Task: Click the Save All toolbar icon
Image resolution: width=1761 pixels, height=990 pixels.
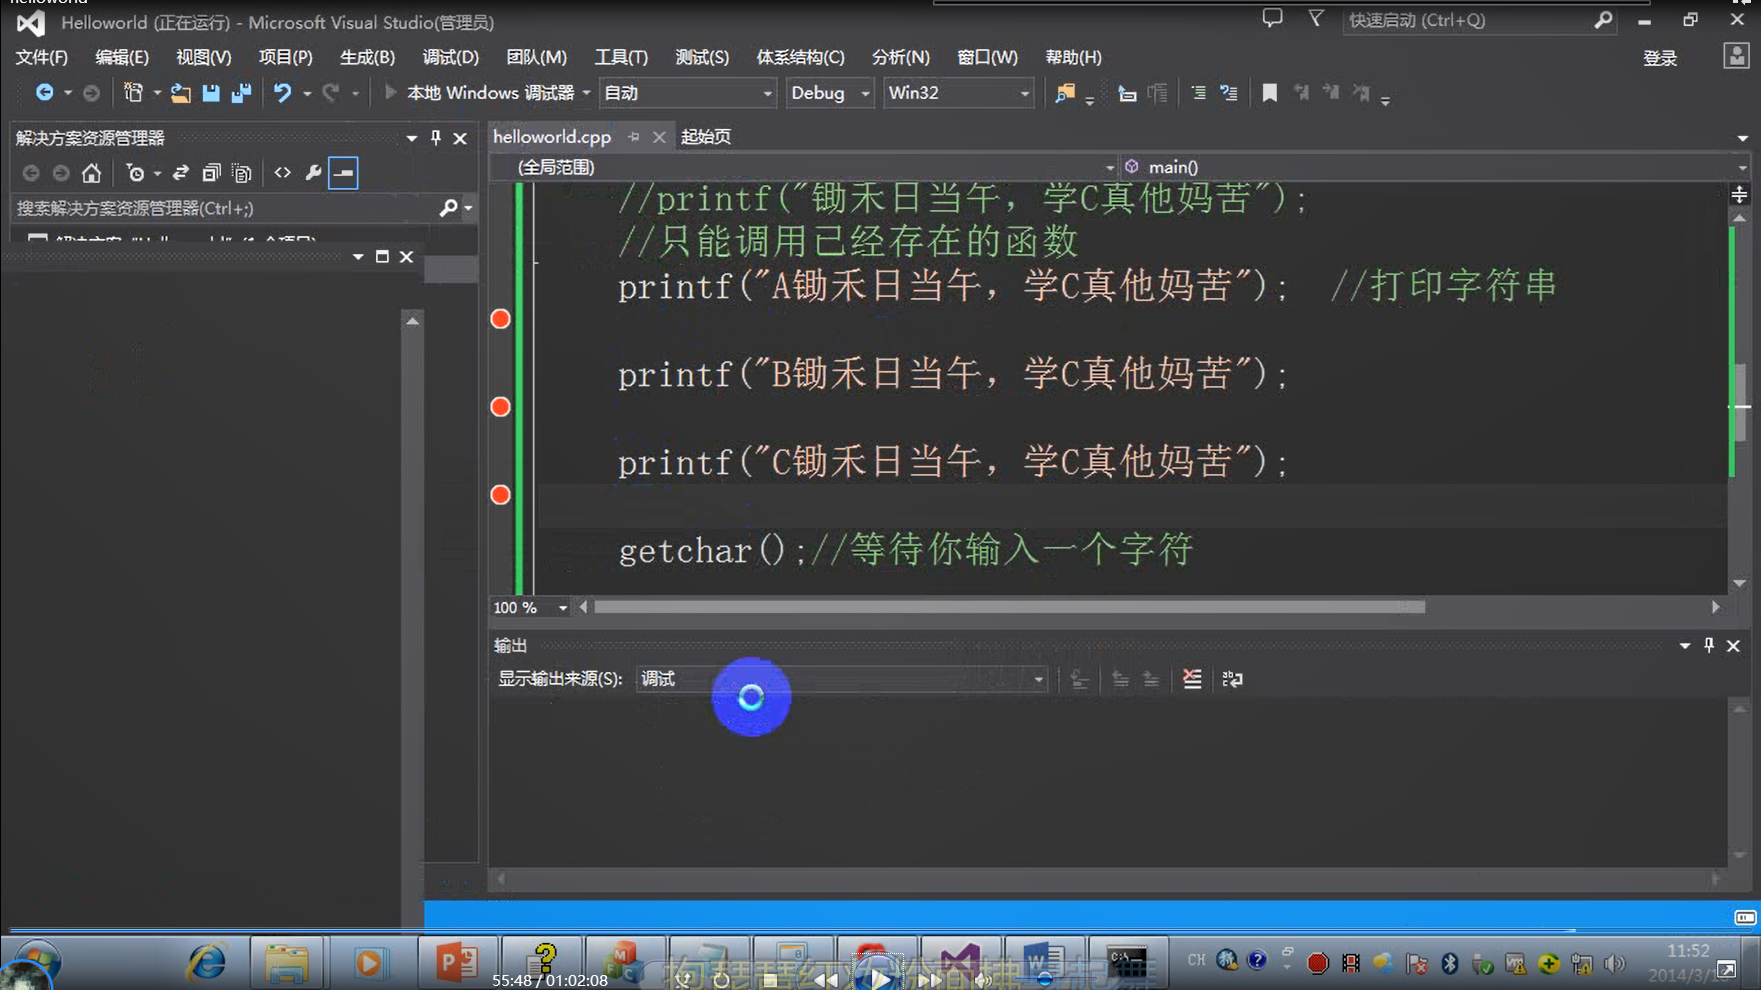Action: point(241,93)
